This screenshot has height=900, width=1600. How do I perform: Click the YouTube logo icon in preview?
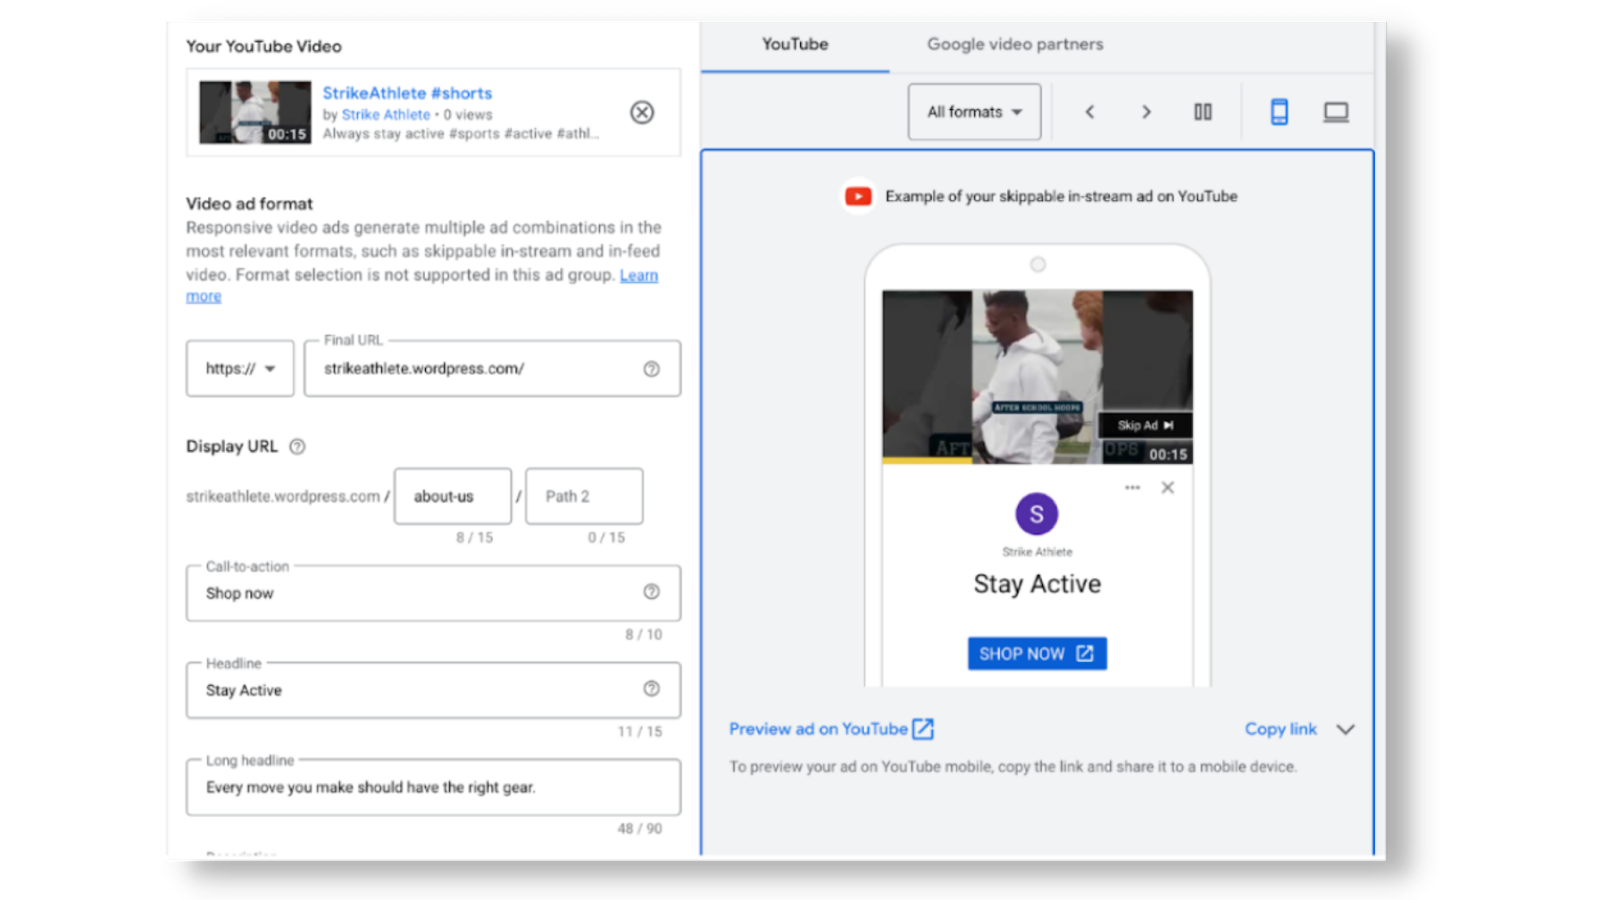858,197
